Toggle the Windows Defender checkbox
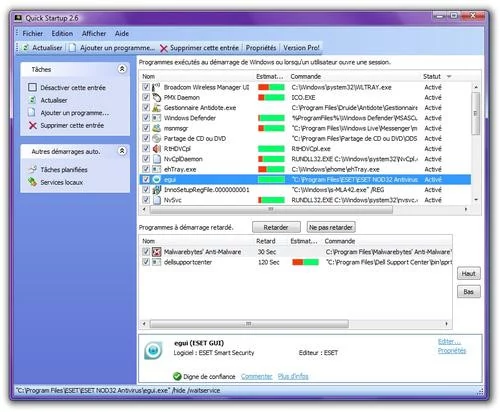 146,118
